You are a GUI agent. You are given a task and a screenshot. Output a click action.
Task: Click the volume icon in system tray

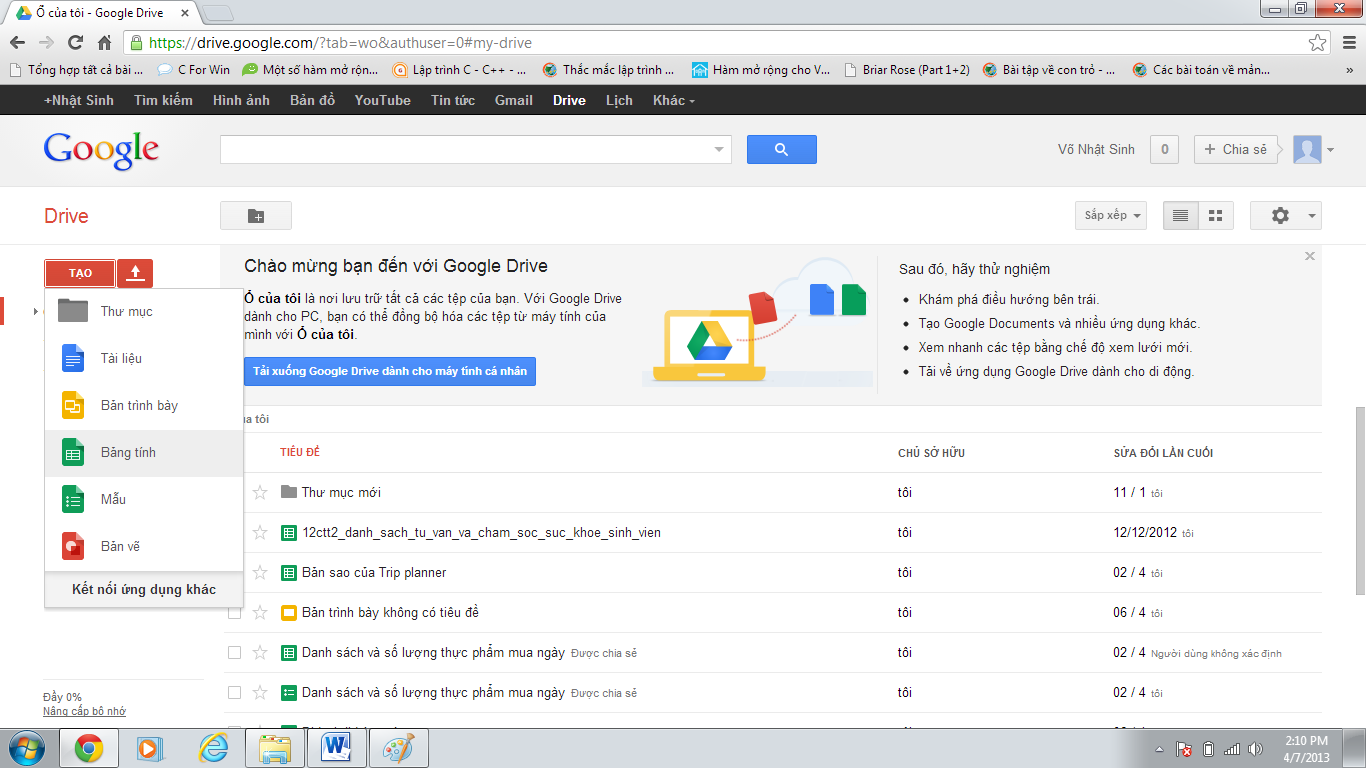1257,748
